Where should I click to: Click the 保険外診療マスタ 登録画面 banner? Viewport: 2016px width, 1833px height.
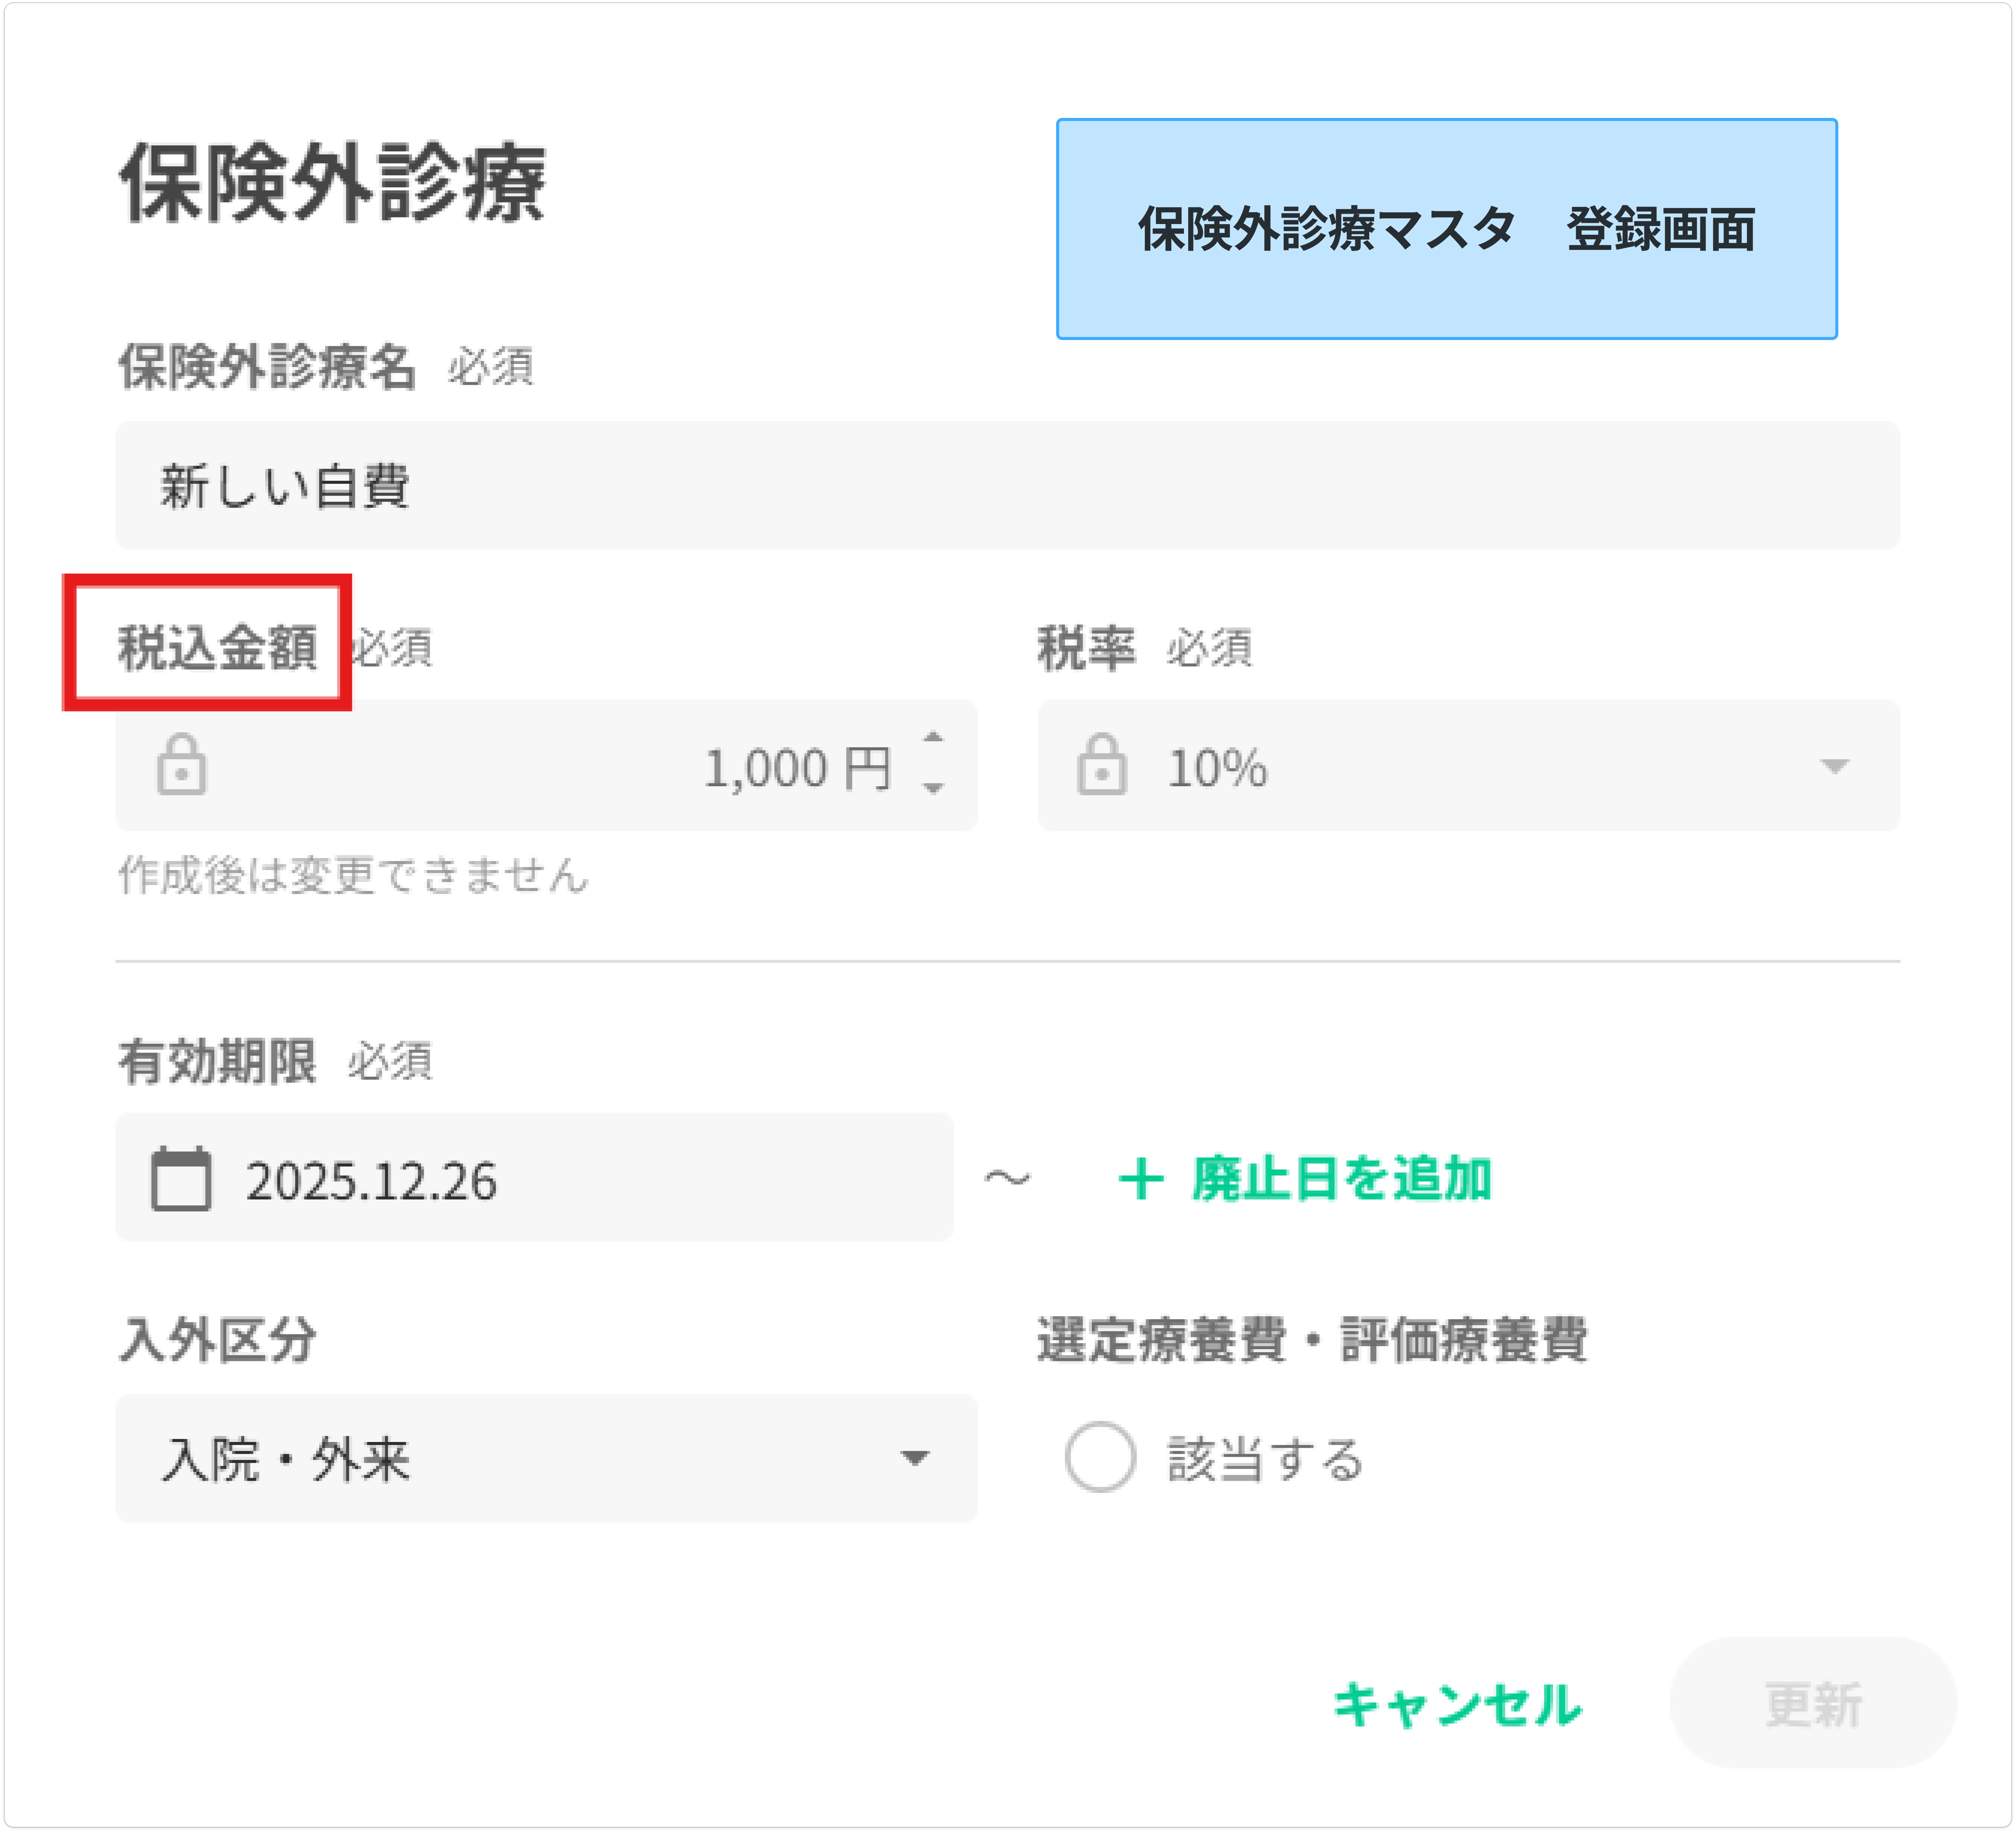tap(1446, 229)
